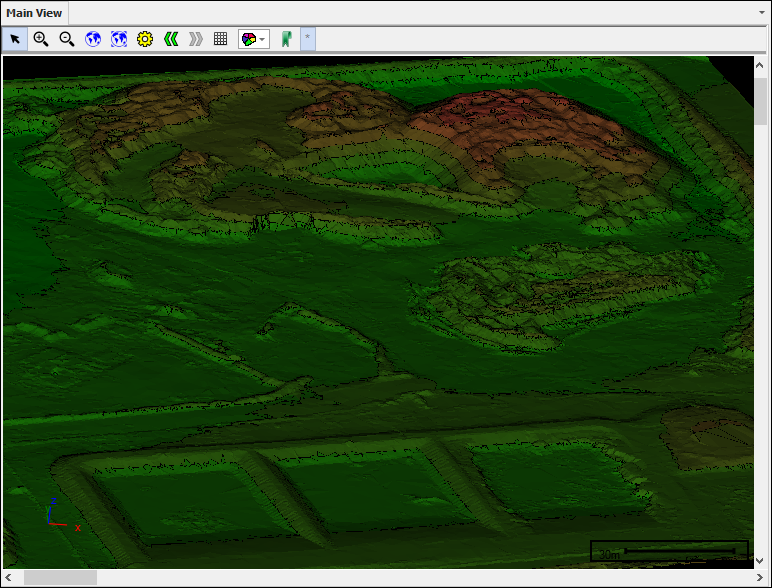The height and width of the screenshot is (588, 772).
Task: Select the arrow pointer tool
Action: click(x=15, y=39)
